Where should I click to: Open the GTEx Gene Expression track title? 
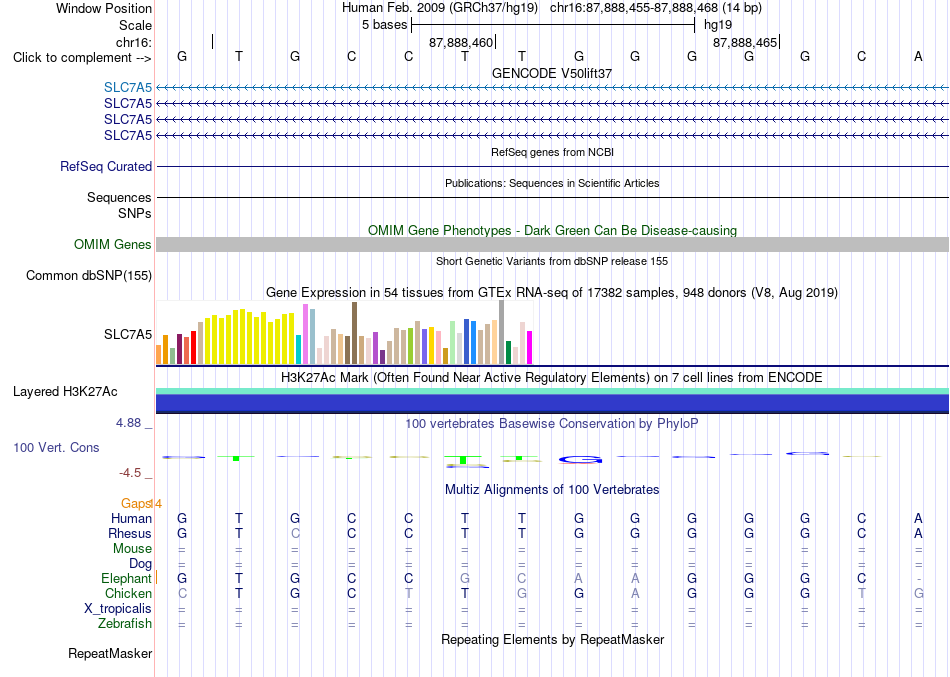click(x=552, y=293)
